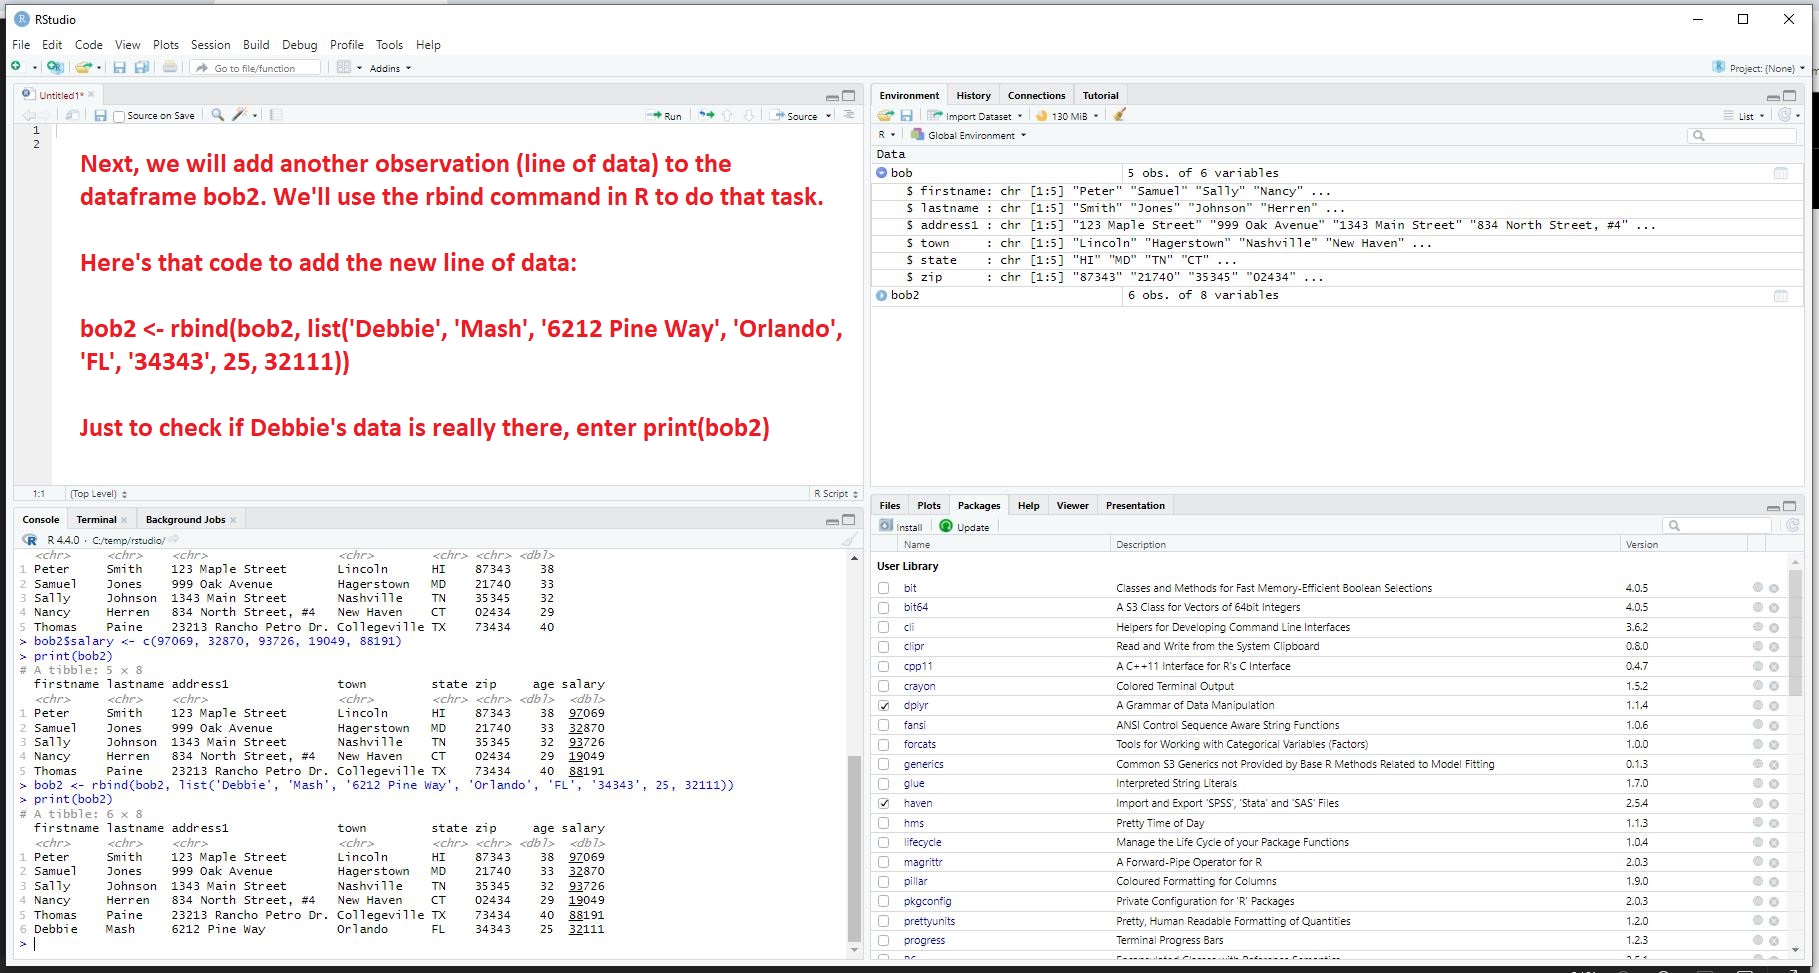
Task: Open the Session menu
Action: click(210, 45)
